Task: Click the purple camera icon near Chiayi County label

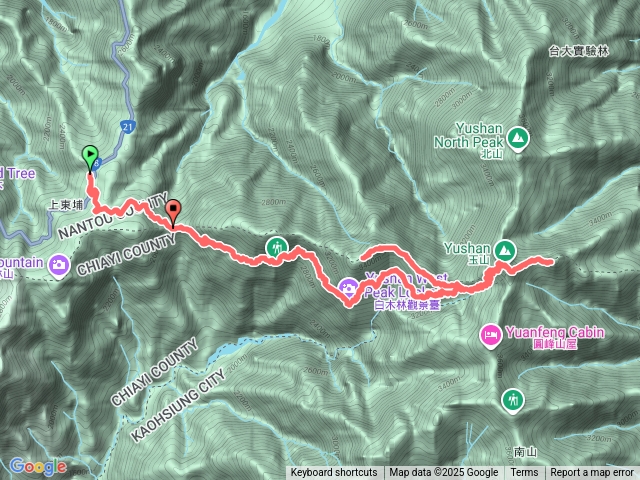Action: coord(59,266)
